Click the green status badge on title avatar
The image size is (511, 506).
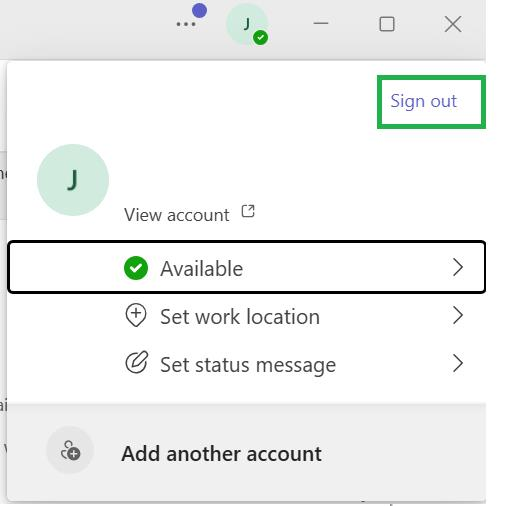pos(260,37)
